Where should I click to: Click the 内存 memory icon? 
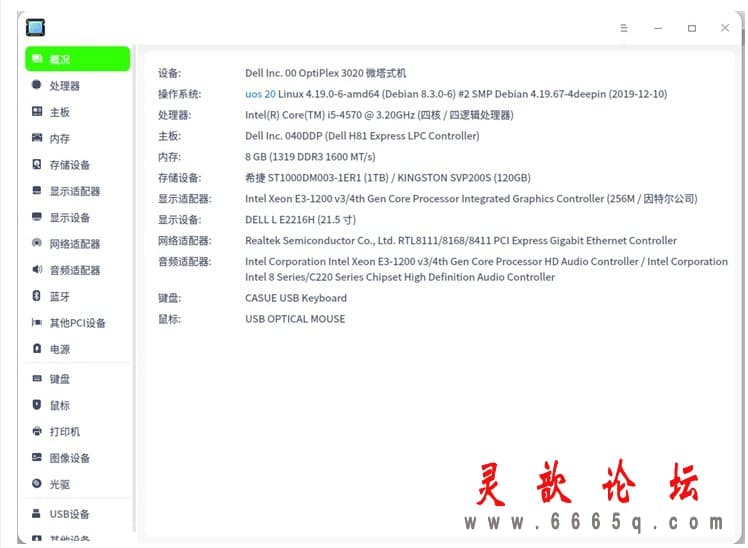(x=37, y=138)
